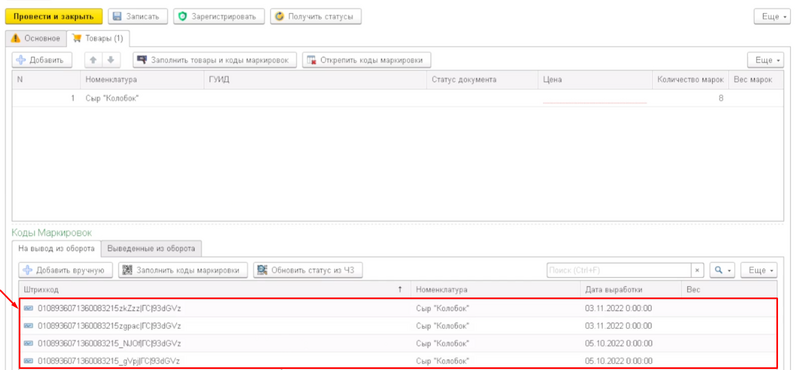Image resolution: width=800 pixels, height=370 pixels.
Task: Expand the Еще menu in goods toolbar
Action: click(x=765, y=60)
